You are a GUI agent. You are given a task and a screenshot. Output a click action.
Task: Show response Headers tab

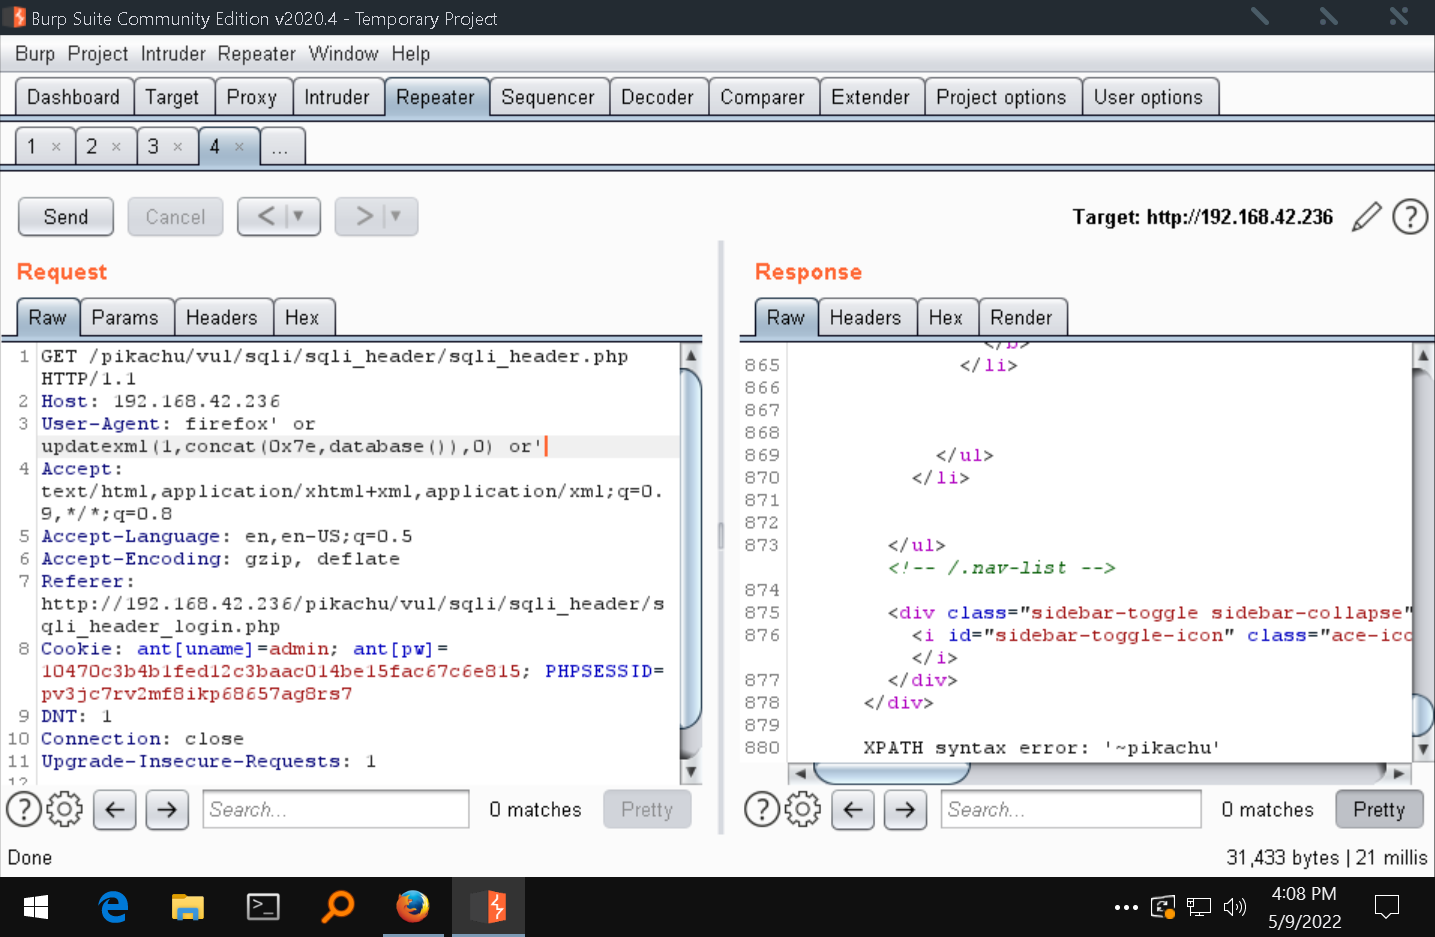point(865,318)
